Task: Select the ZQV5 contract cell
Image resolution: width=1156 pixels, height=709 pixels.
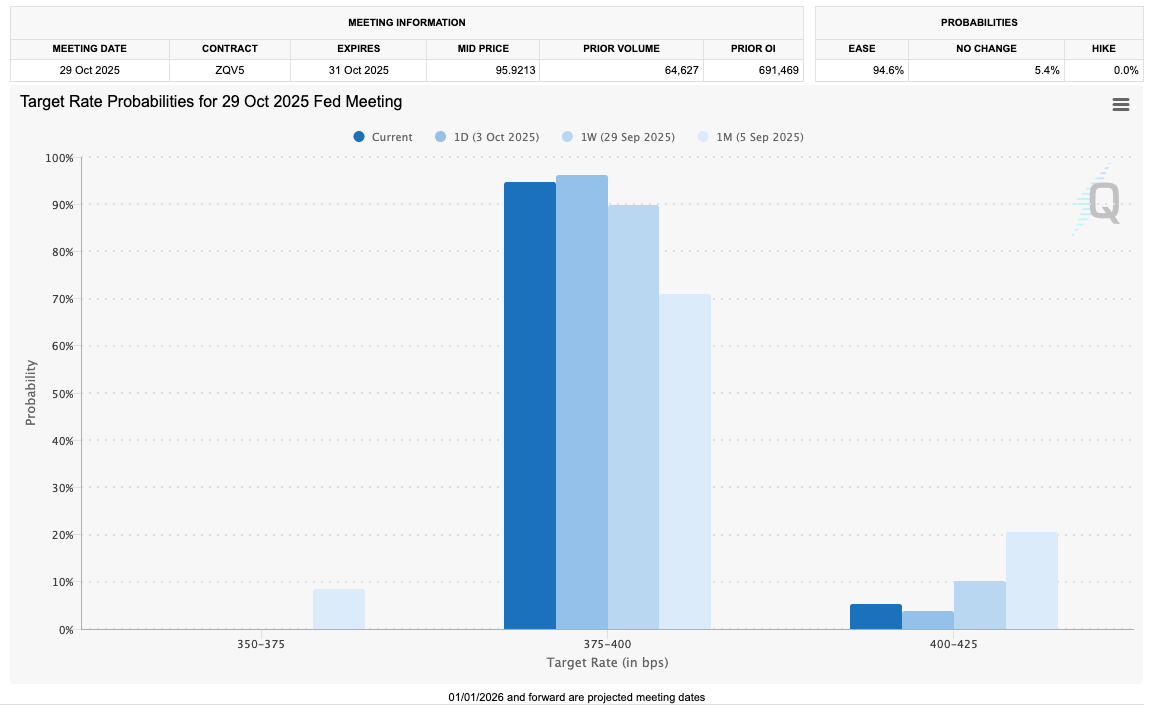Action: (229, 70)
